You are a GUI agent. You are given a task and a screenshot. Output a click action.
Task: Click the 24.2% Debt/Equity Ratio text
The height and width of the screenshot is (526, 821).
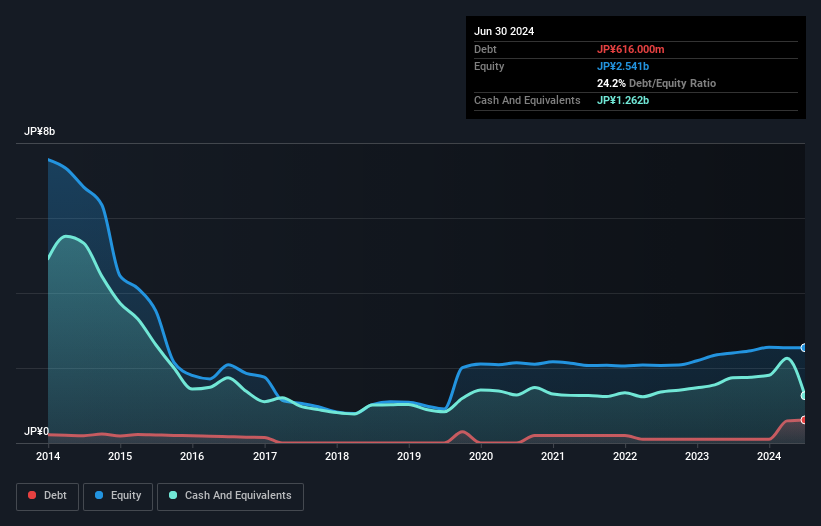(656, 83)
